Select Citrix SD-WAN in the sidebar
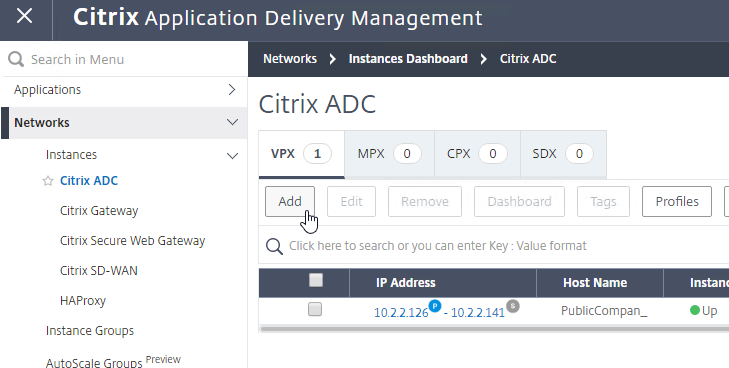 tap(99, 271)
